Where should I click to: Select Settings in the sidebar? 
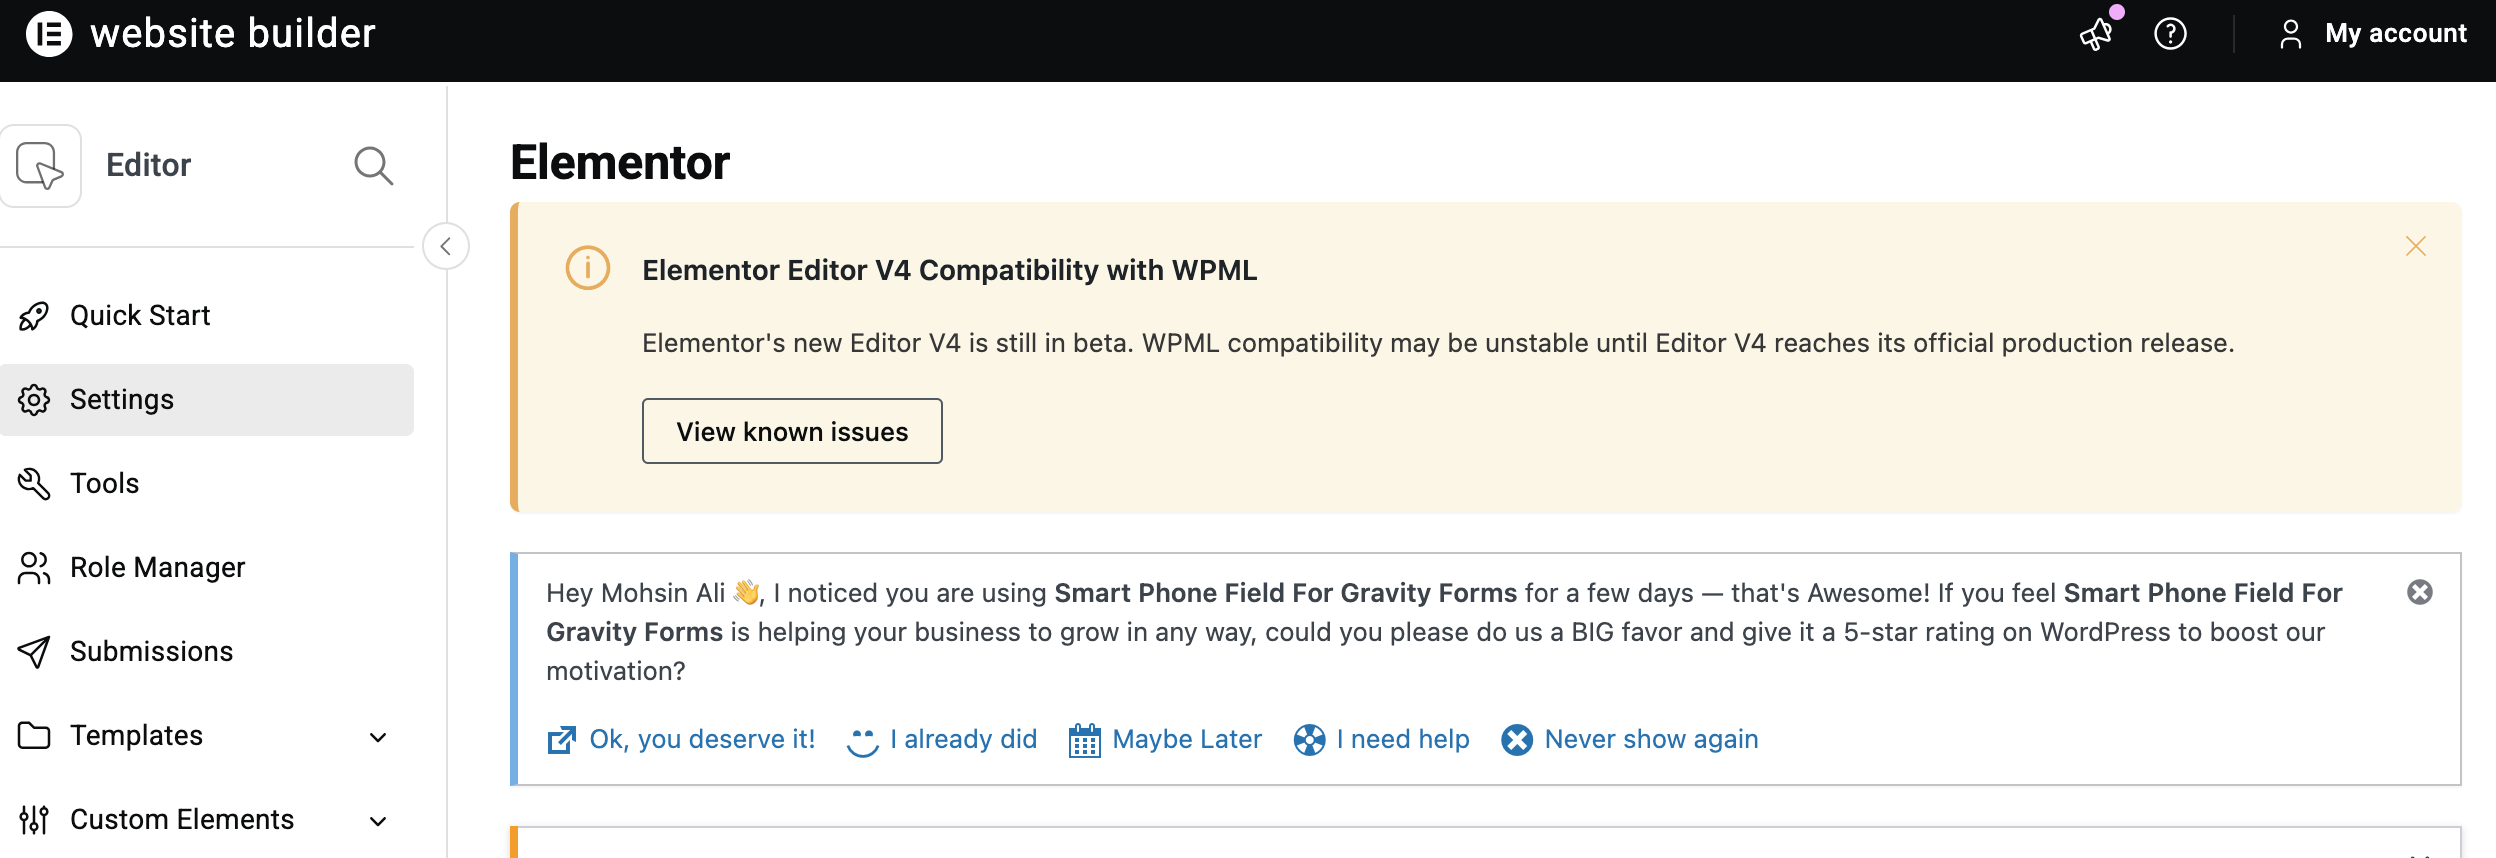(122, 400)
